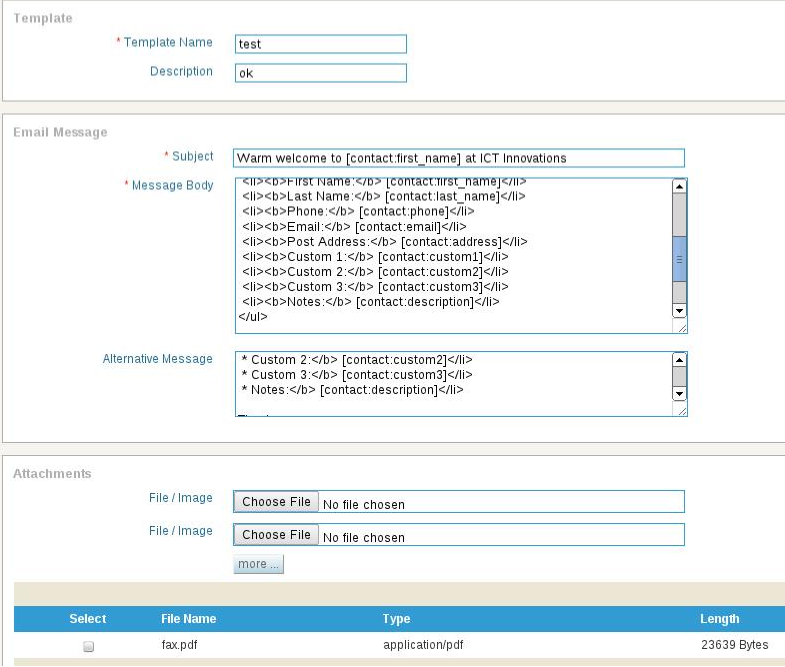Click the File Name column header
Screen dimensions: 785x667
coord(188,618)
